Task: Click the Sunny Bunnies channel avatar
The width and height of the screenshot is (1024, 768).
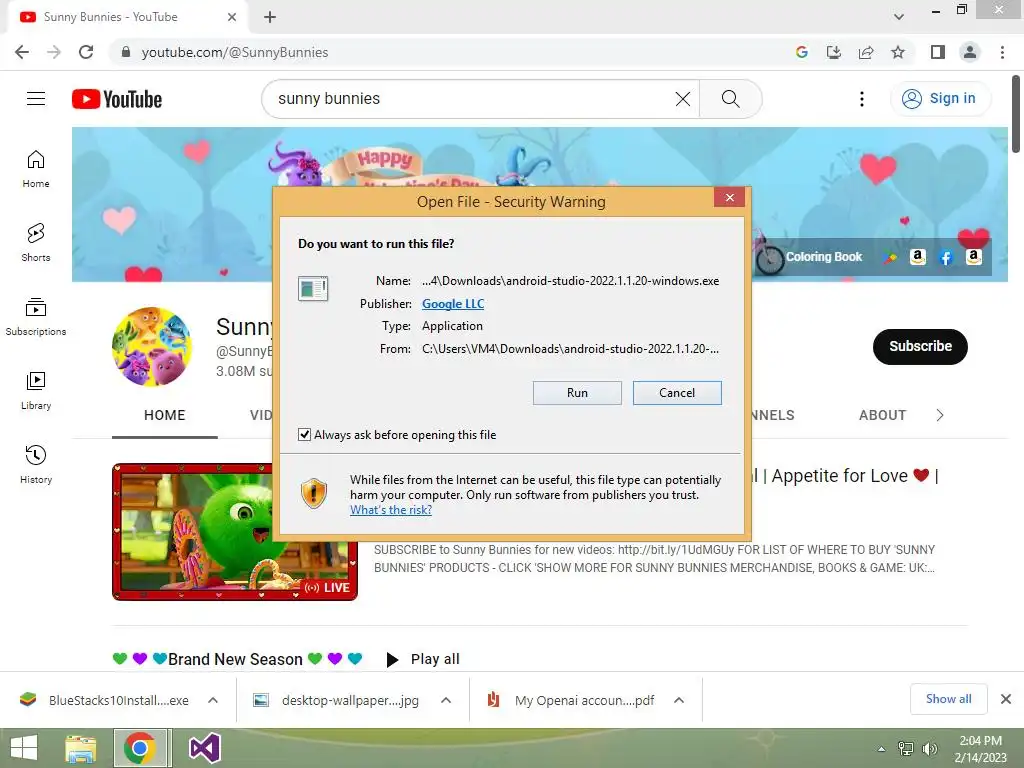Action: [152, 346]
